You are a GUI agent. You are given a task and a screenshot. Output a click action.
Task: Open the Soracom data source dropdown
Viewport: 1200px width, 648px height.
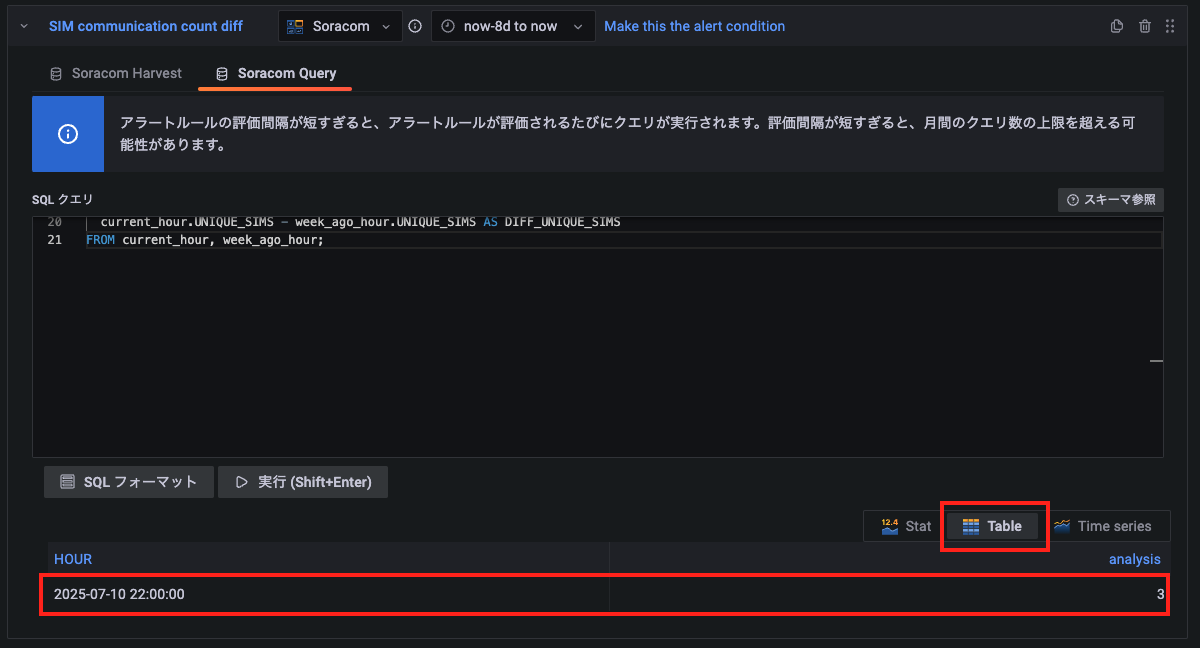point(340,26)
